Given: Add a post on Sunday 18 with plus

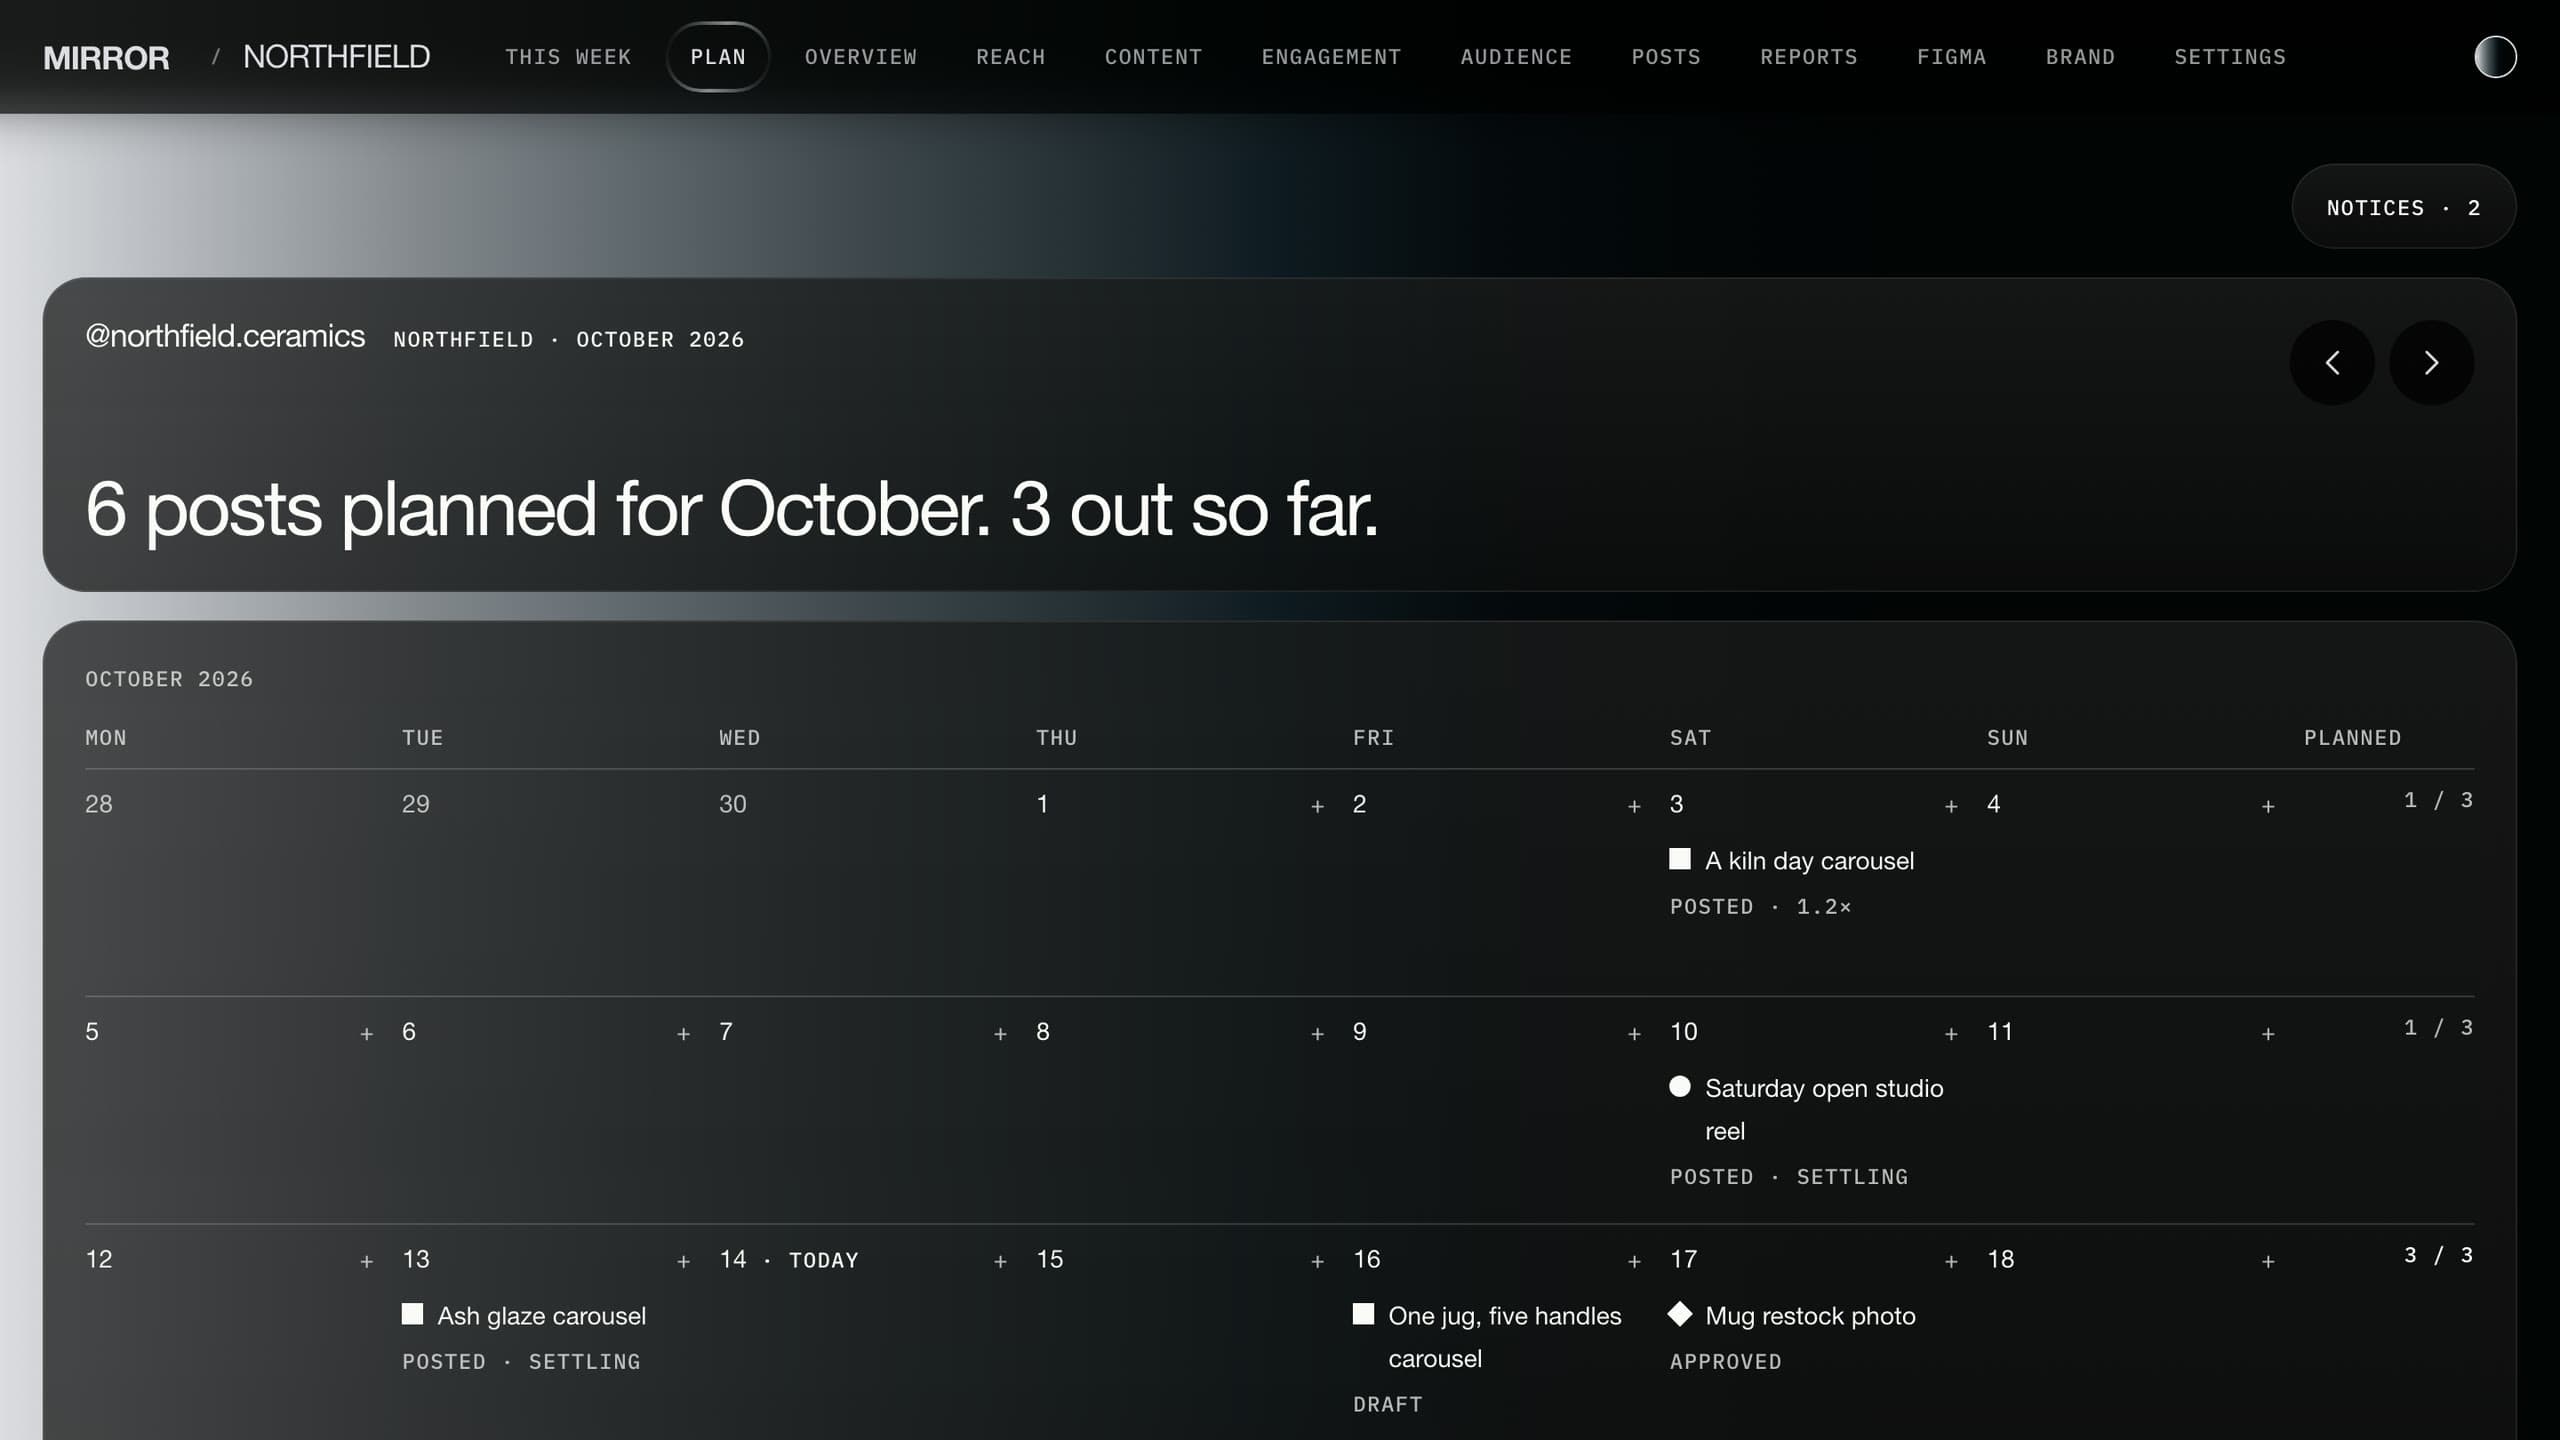Looking at the screenshot, I should pyautogui.click(x=2268, y=1262).
